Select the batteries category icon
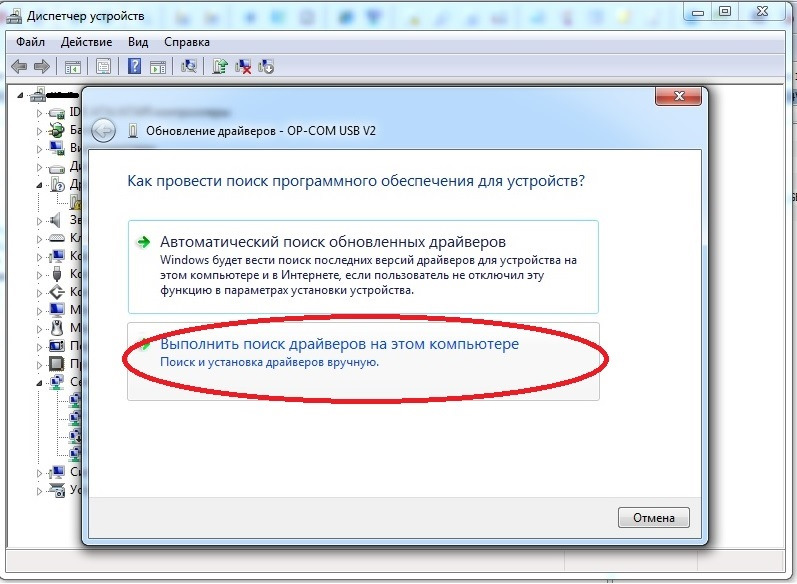This screenshot has width=797, height=584. pyautogui.click(x=56, y=131)
